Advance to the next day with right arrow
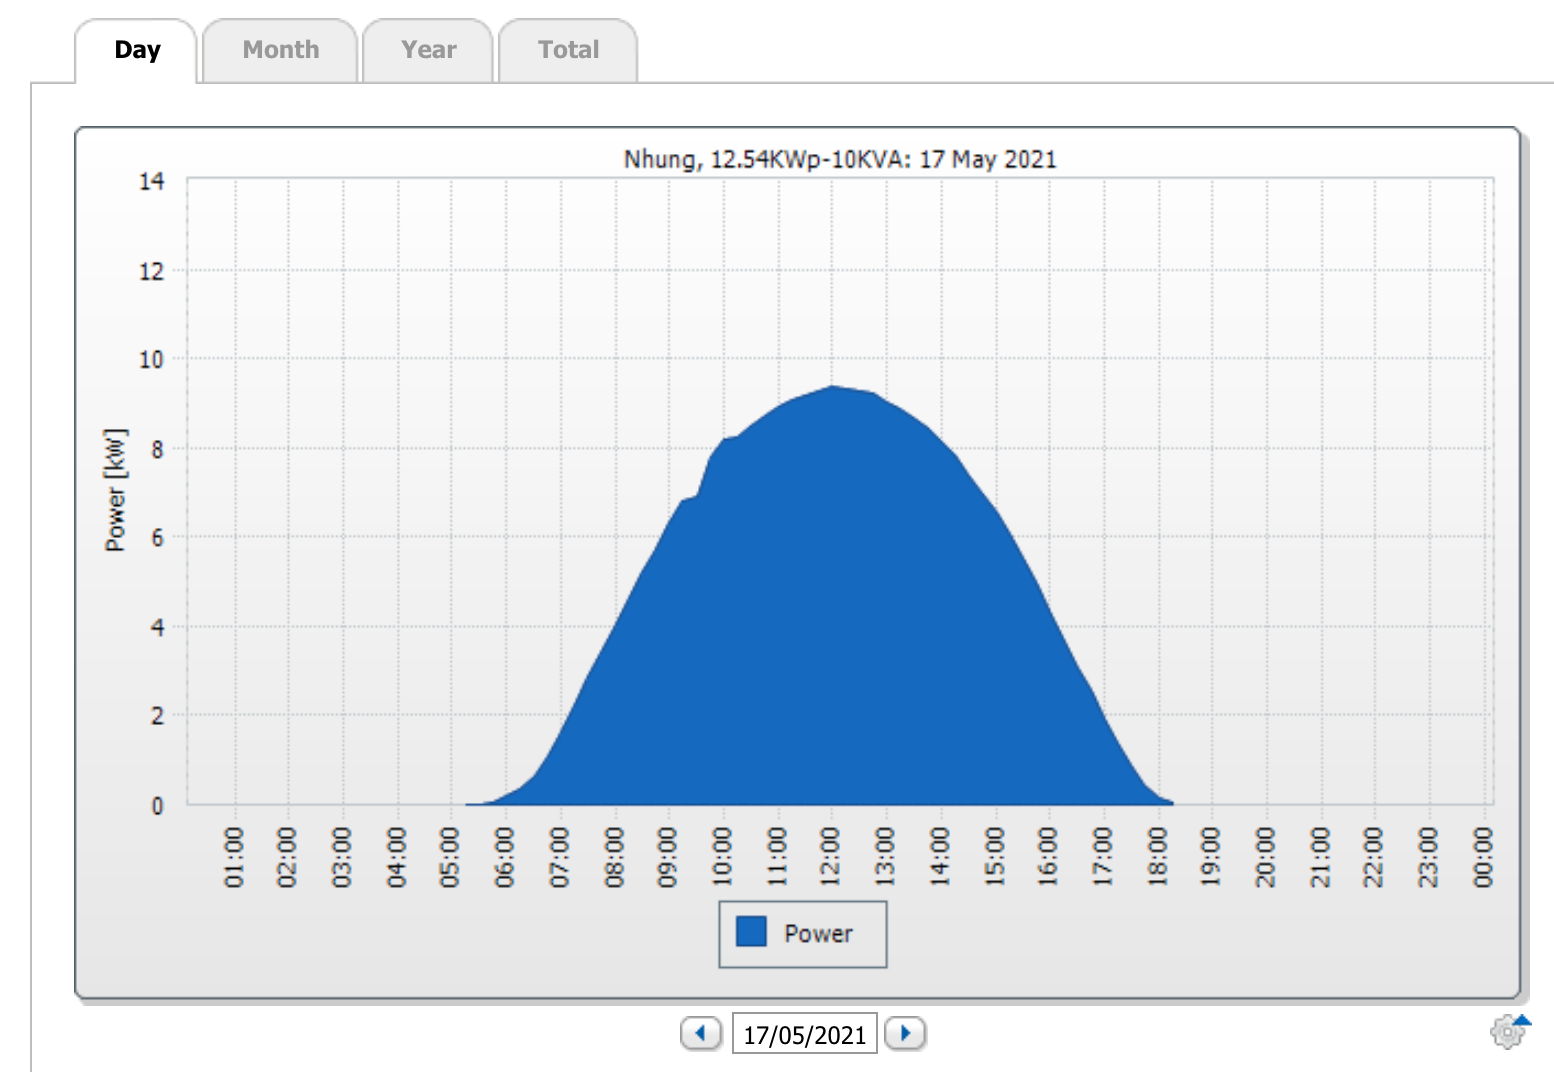The image size is (1554, 1072). coord(905,1033)
